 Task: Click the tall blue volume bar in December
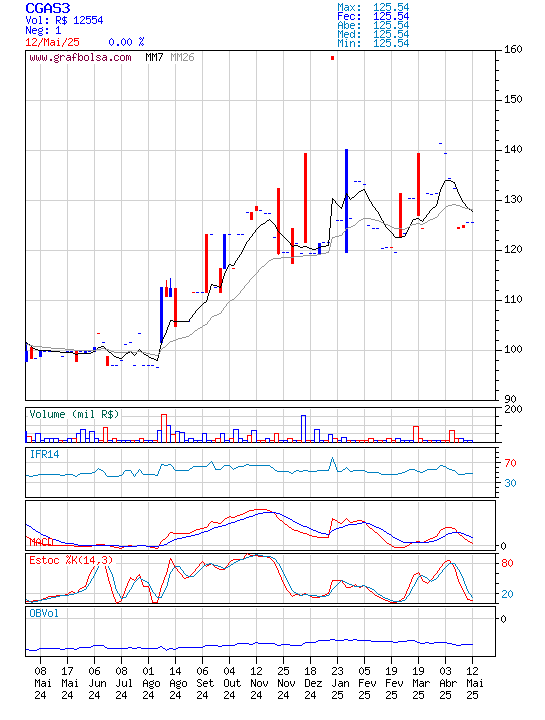tap(303, 428)
